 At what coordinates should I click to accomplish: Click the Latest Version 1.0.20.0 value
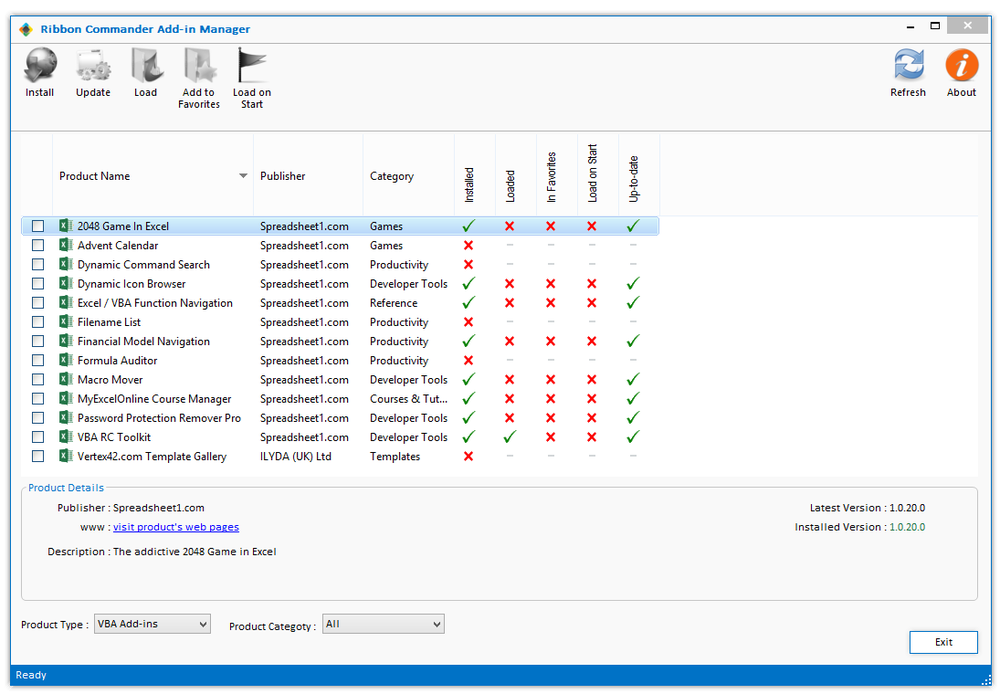907,508
